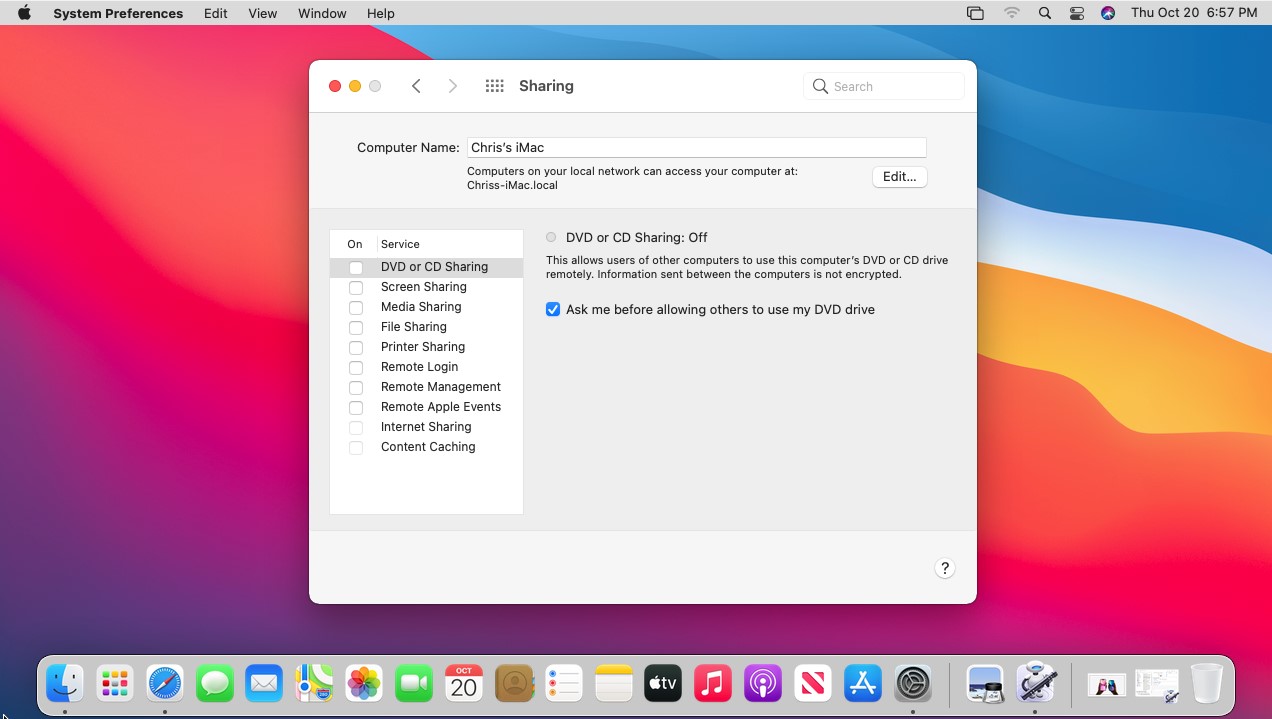Open the Window menu

(322, 13)
